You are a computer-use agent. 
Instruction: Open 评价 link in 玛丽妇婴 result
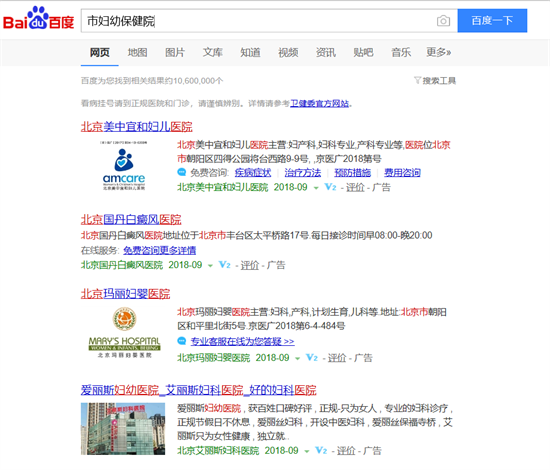tap(337, 358)
